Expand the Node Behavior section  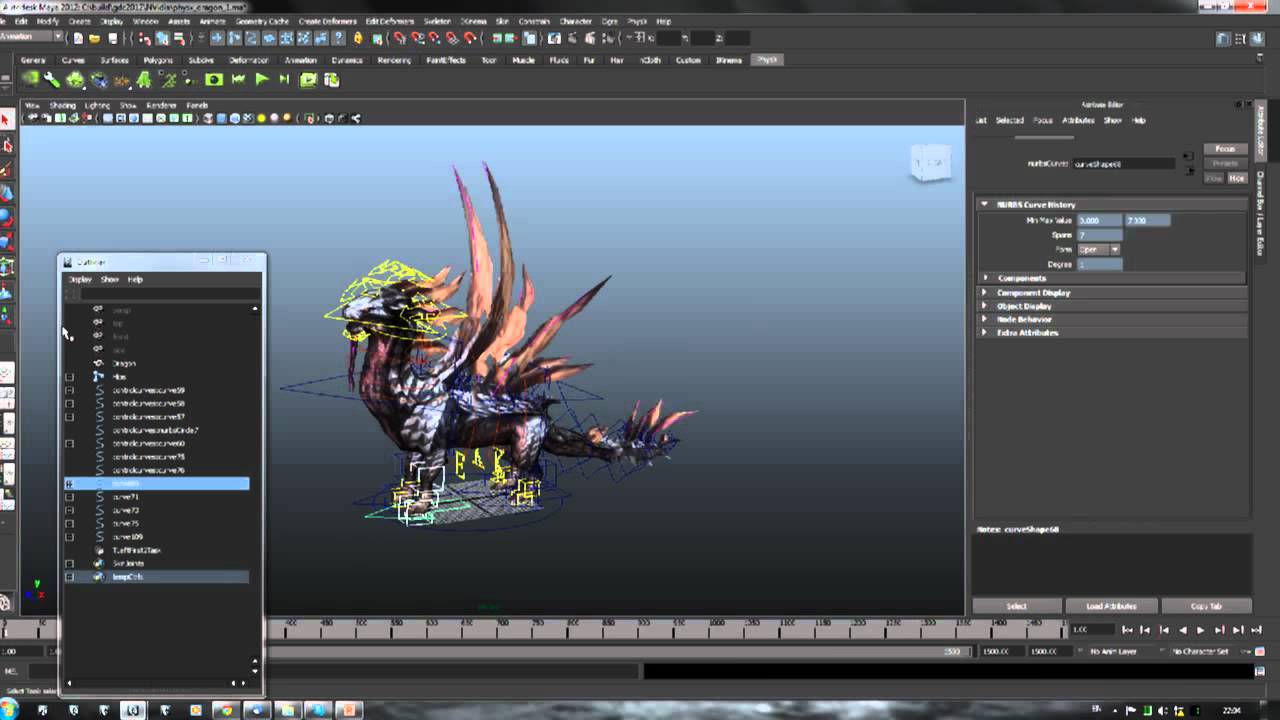(x=984, y=319)
